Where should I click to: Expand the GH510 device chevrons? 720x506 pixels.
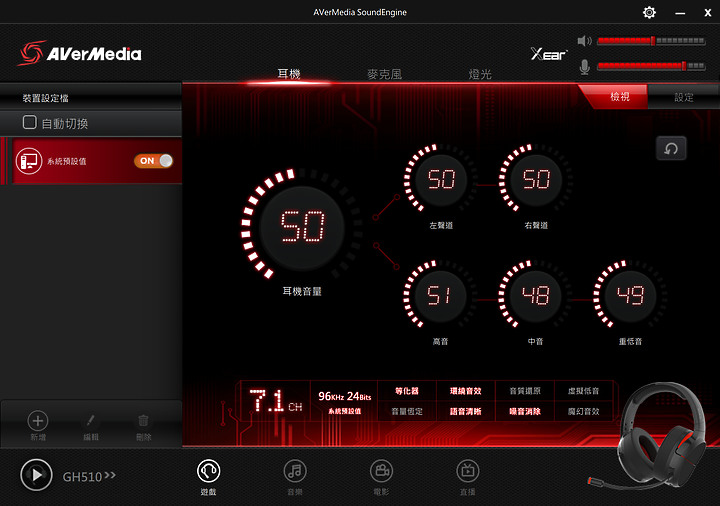point(110,475)
